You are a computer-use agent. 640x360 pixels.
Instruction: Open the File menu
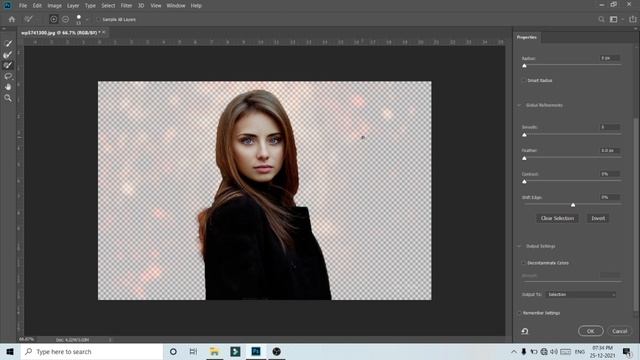pos(23,6)
